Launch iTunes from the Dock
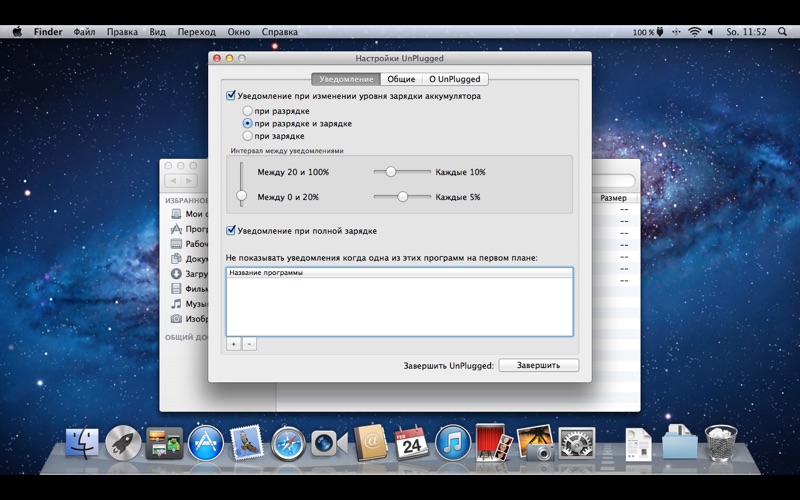The width and height of the screenshot is (800, 500). pyautogui.click(x=453, y=443)
